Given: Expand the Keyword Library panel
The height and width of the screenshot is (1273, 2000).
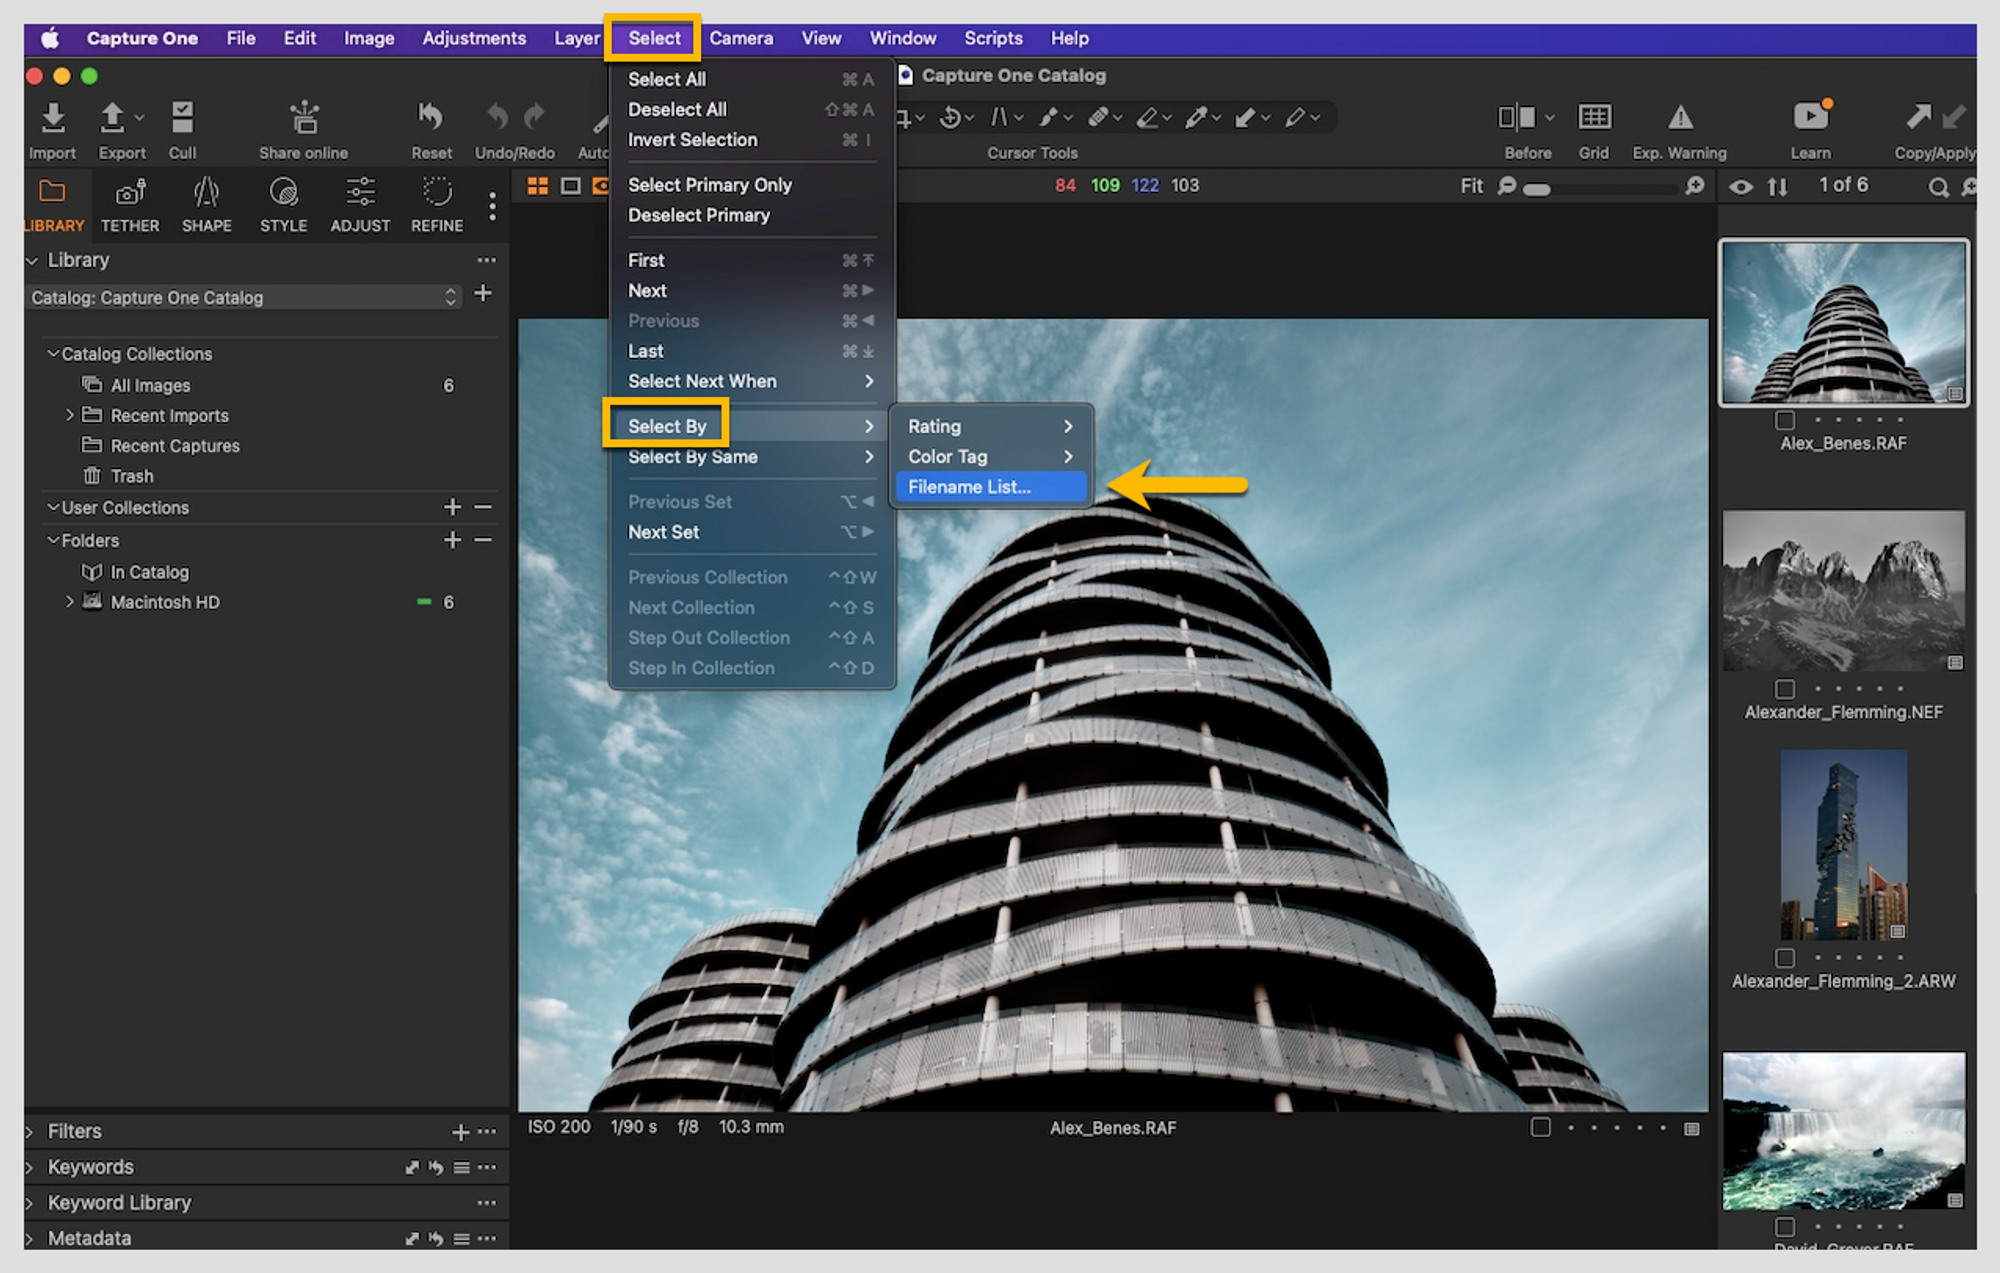Looking at the screenshot, I should pyautogui.click(x=30, y=1203).
